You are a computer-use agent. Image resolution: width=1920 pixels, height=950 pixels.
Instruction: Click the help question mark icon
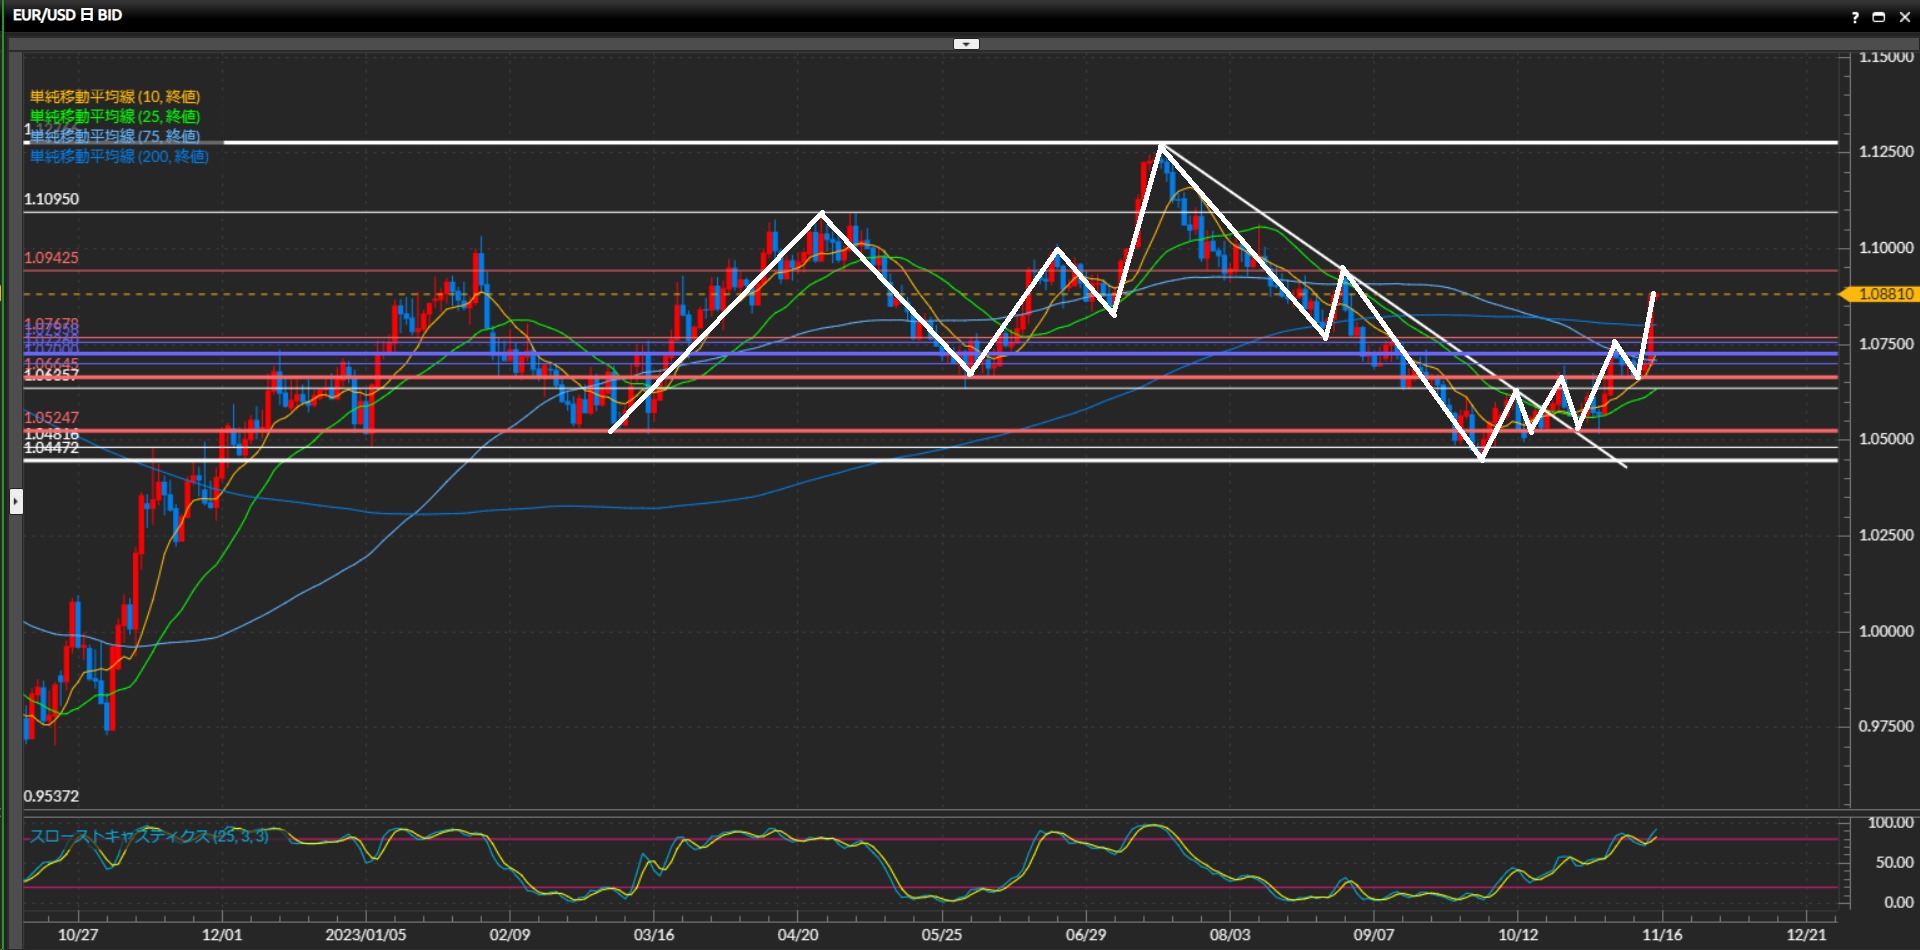[x=1855, y=17]
